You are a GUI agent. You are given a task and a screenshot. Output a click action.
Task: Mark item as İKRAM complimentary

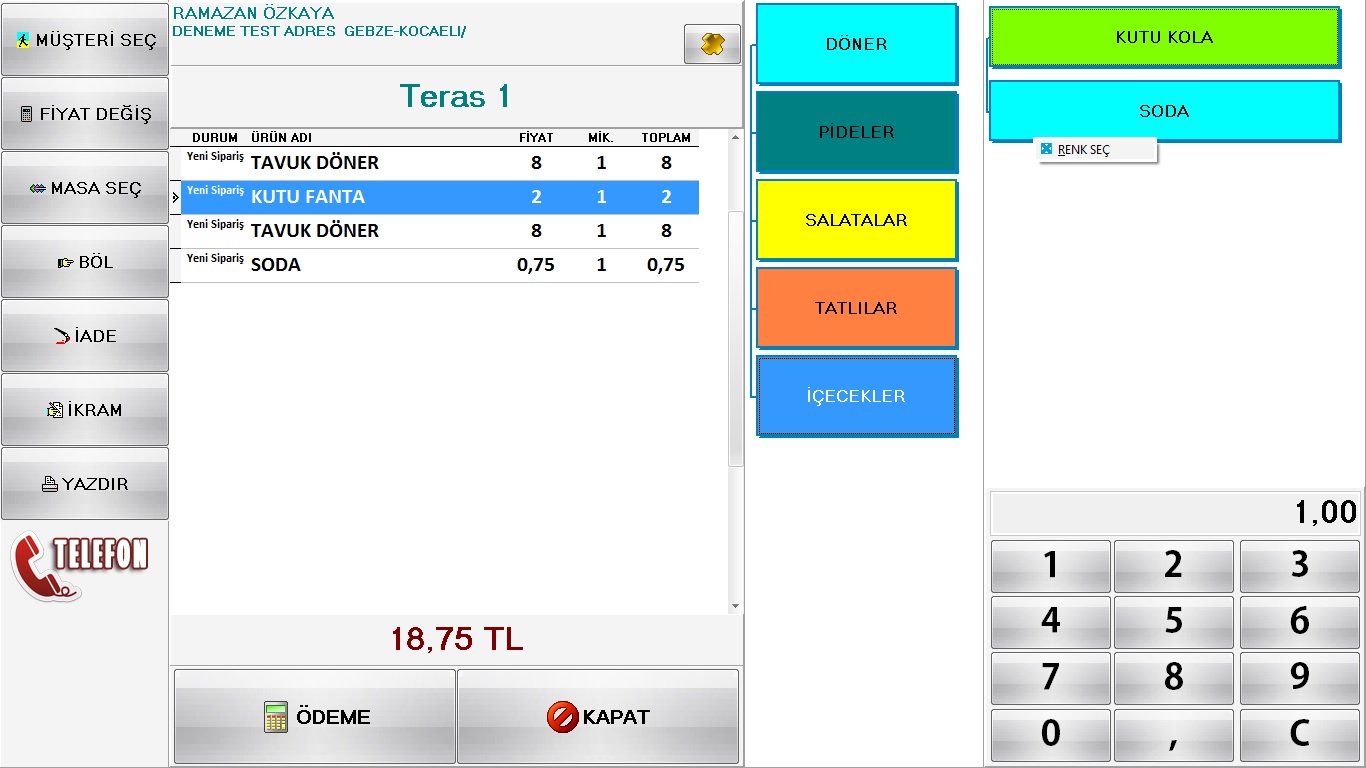coord(85,410)
